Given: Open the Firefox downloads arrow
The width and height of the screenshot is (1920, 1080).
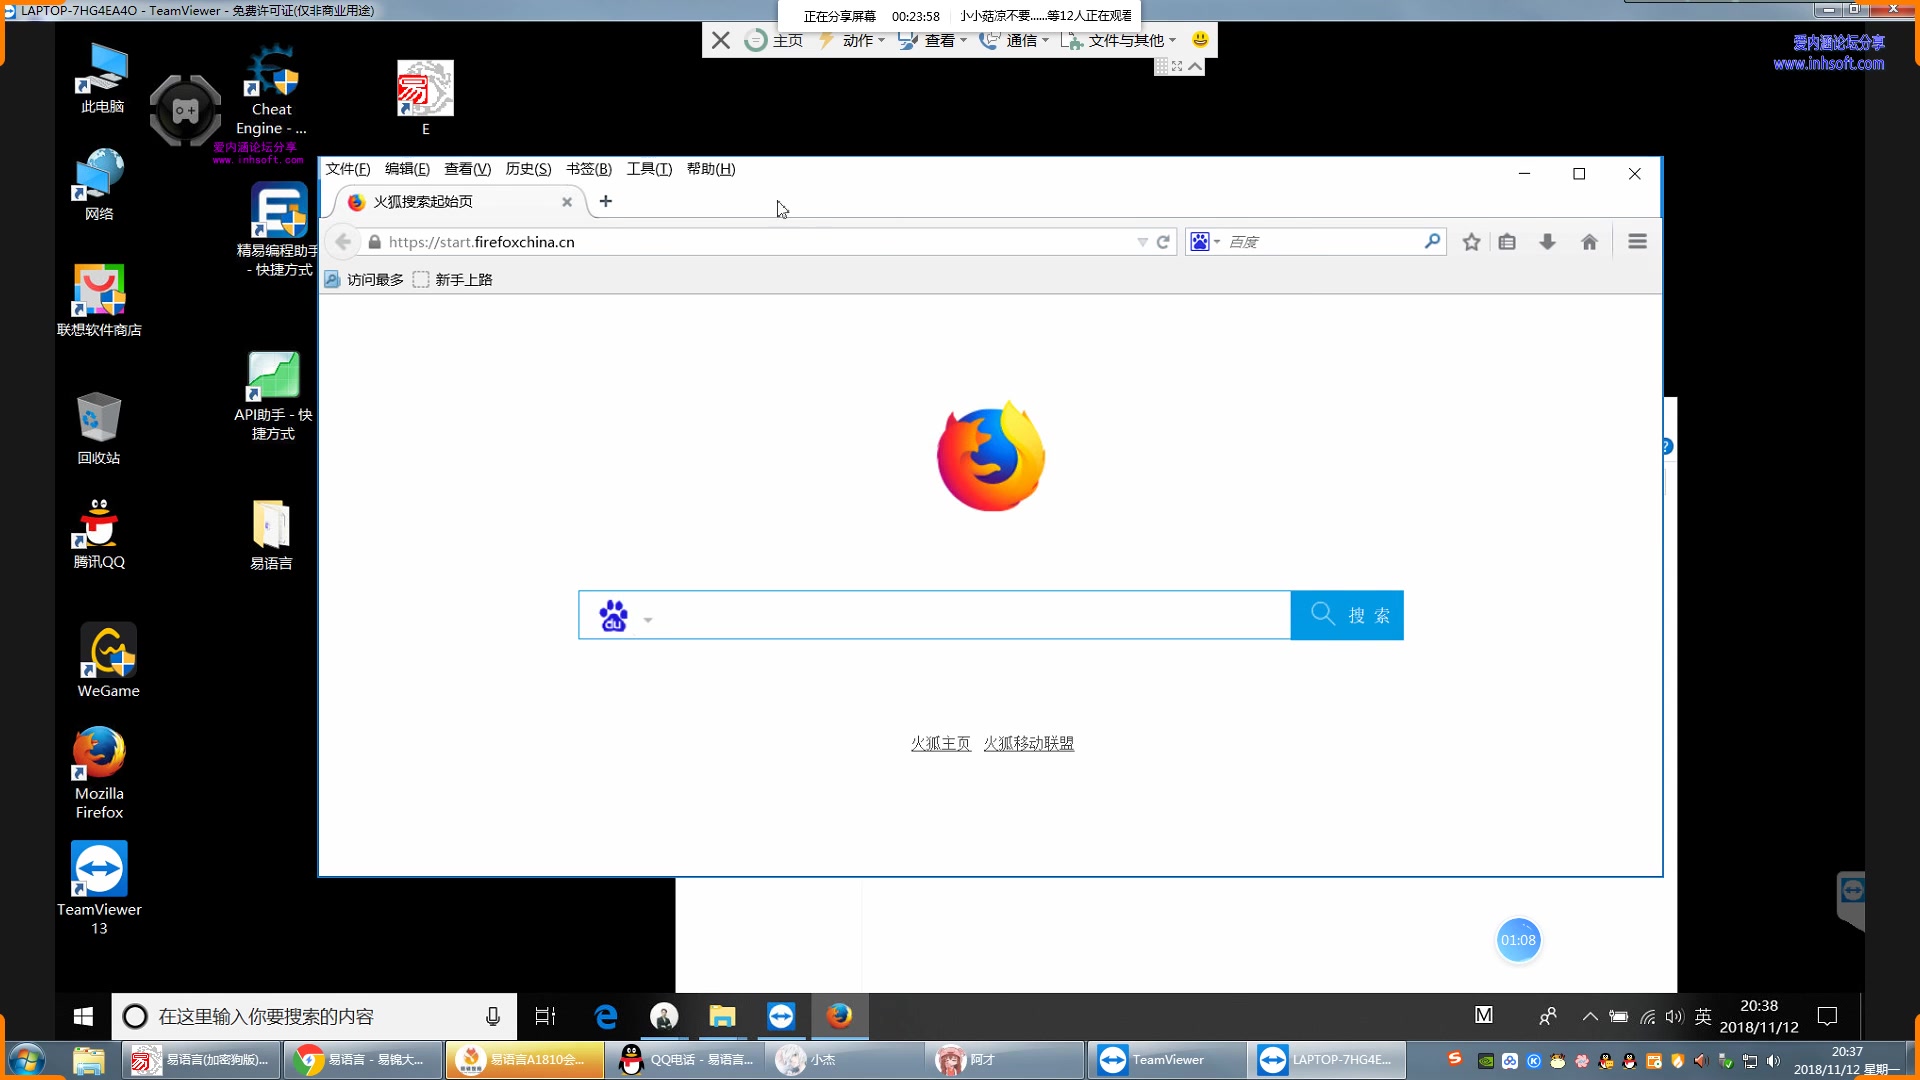Looking at the screenshot, I should click(1547, 242).
